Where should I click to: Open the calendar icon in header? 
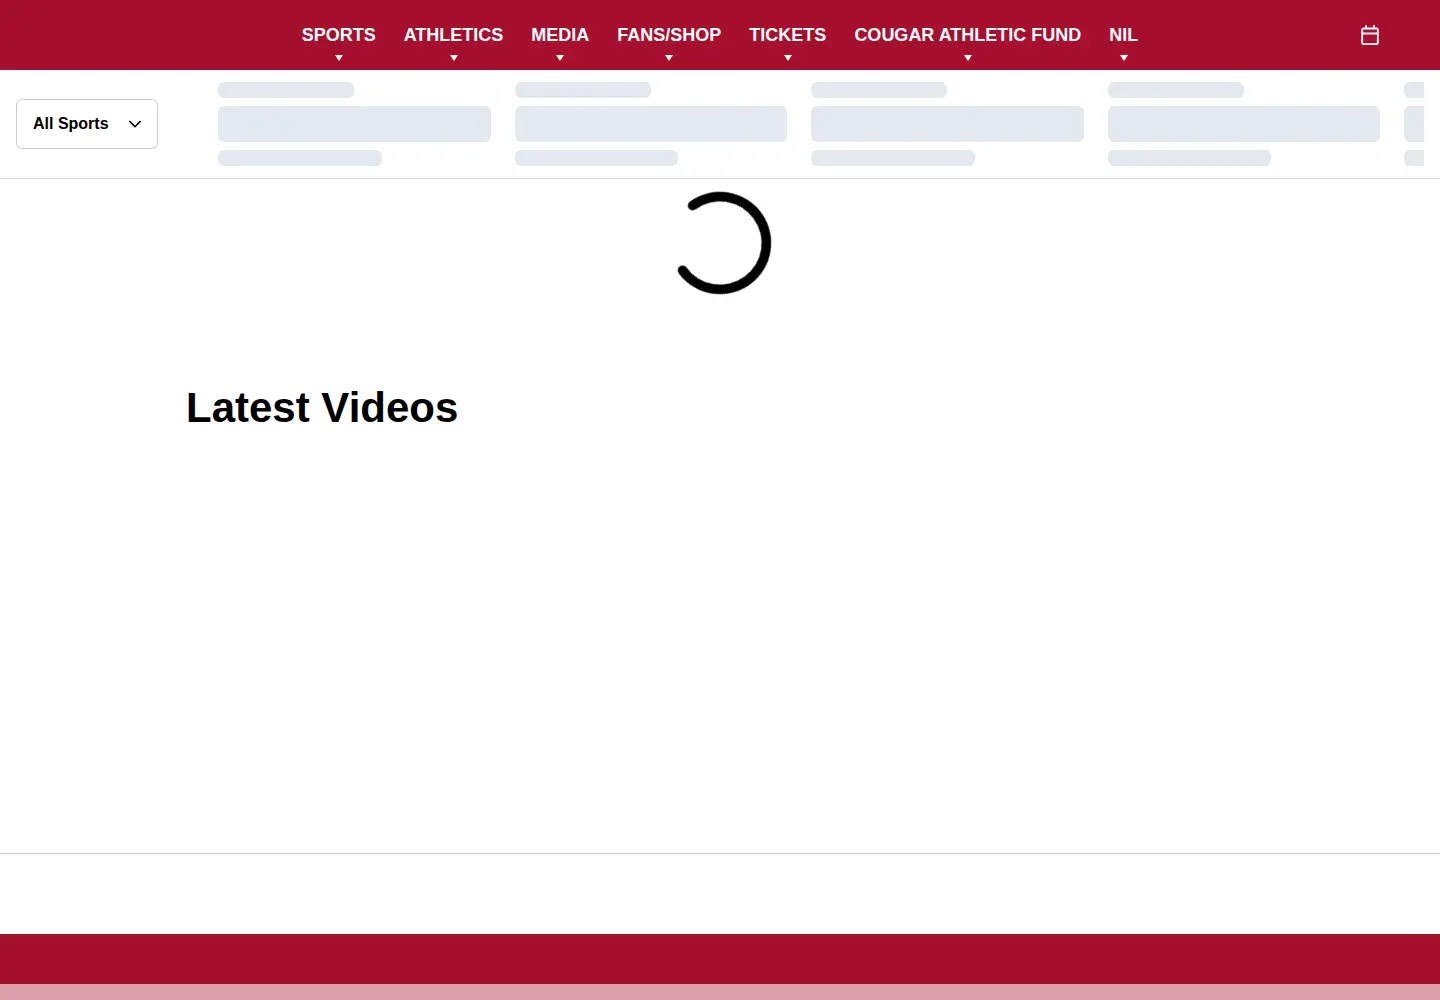[x=1370, y=35]
